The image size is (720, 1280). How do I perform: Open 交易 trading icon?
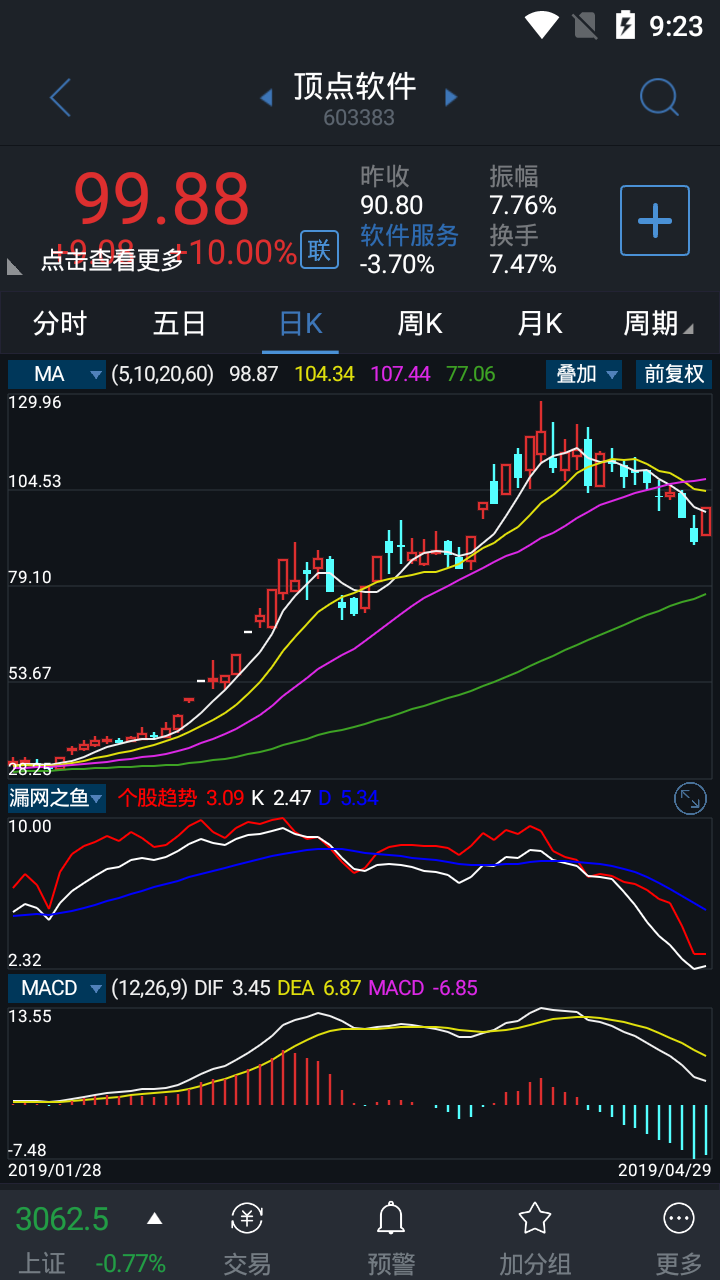pos(247,1219)
